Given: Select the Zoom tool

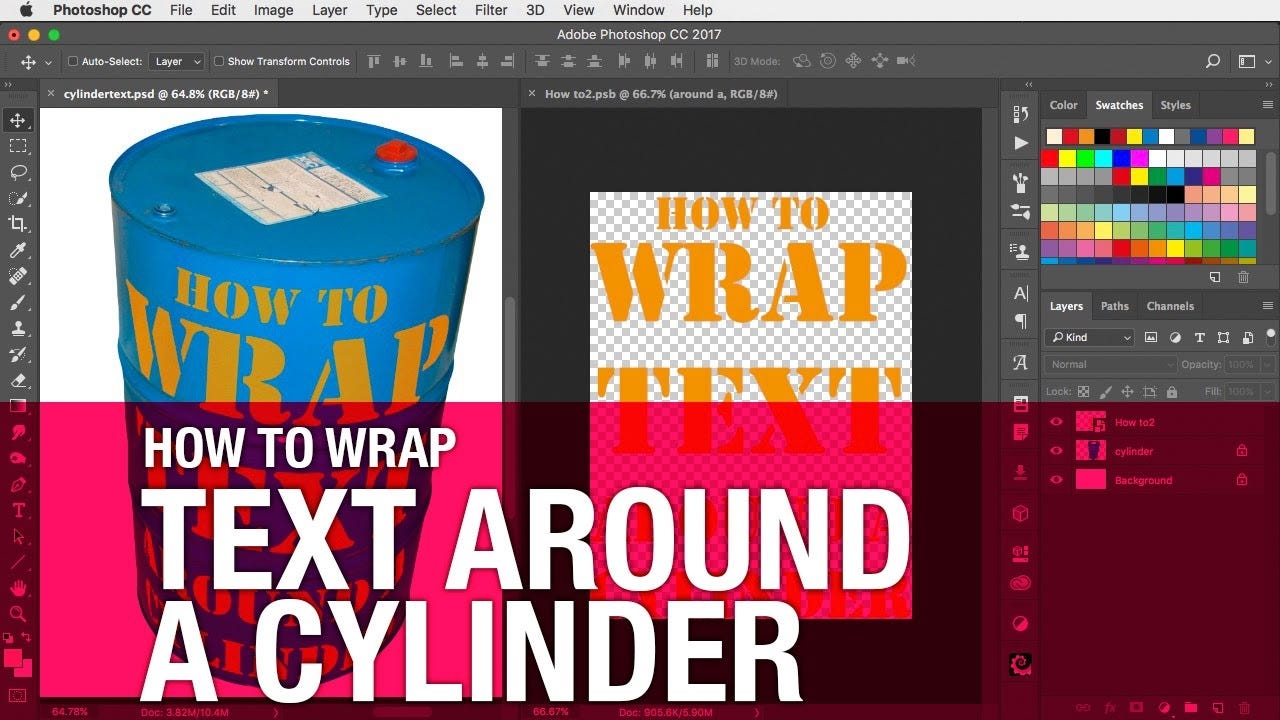Looking at the screenshot, I should tap(18, 614).
